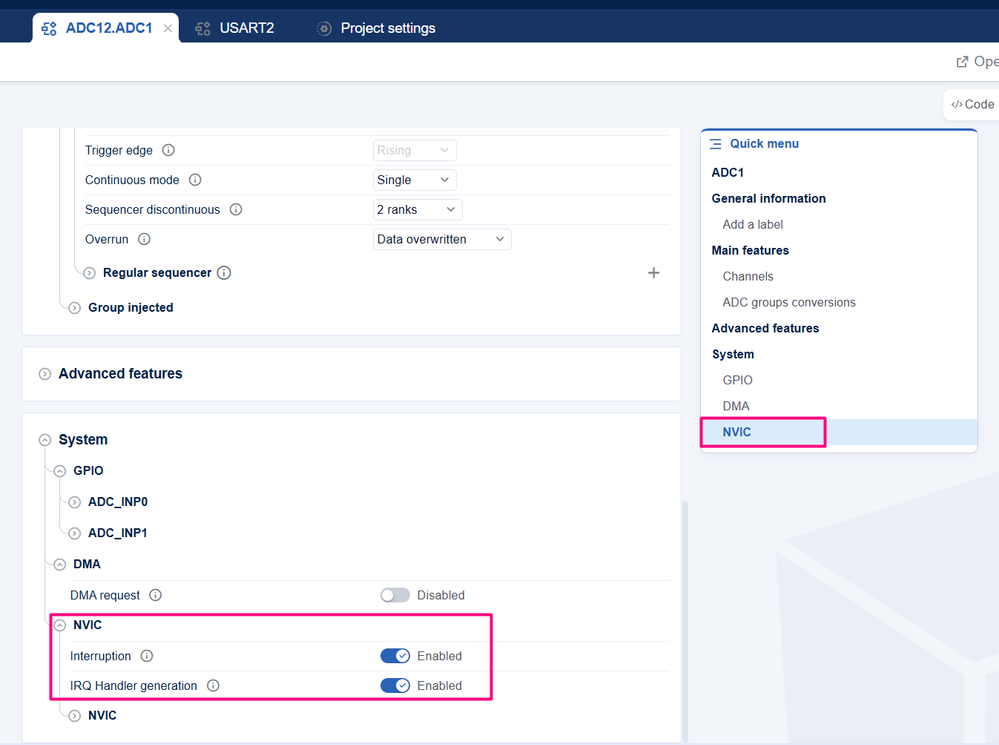This screenshot has width=999, height=745.
Task: Select DMA in Quick menu
Action: (736, 406)
